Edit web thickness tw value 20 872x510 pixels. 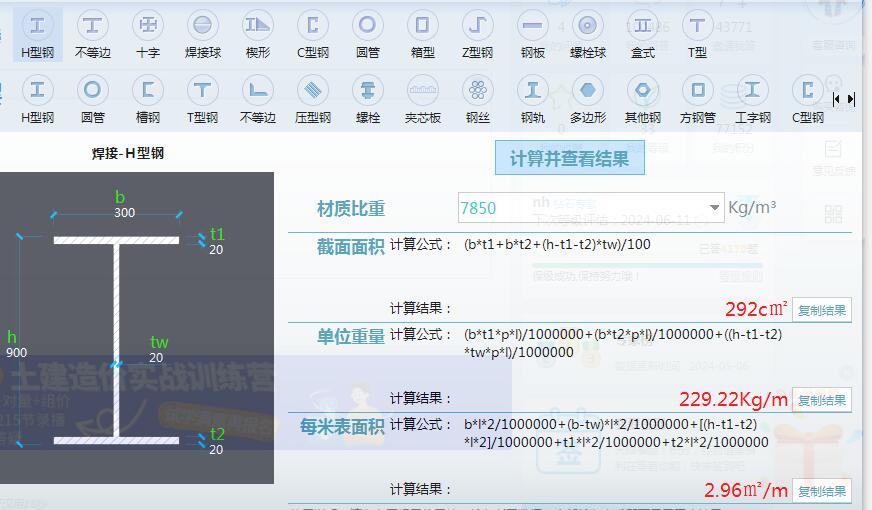156,358
